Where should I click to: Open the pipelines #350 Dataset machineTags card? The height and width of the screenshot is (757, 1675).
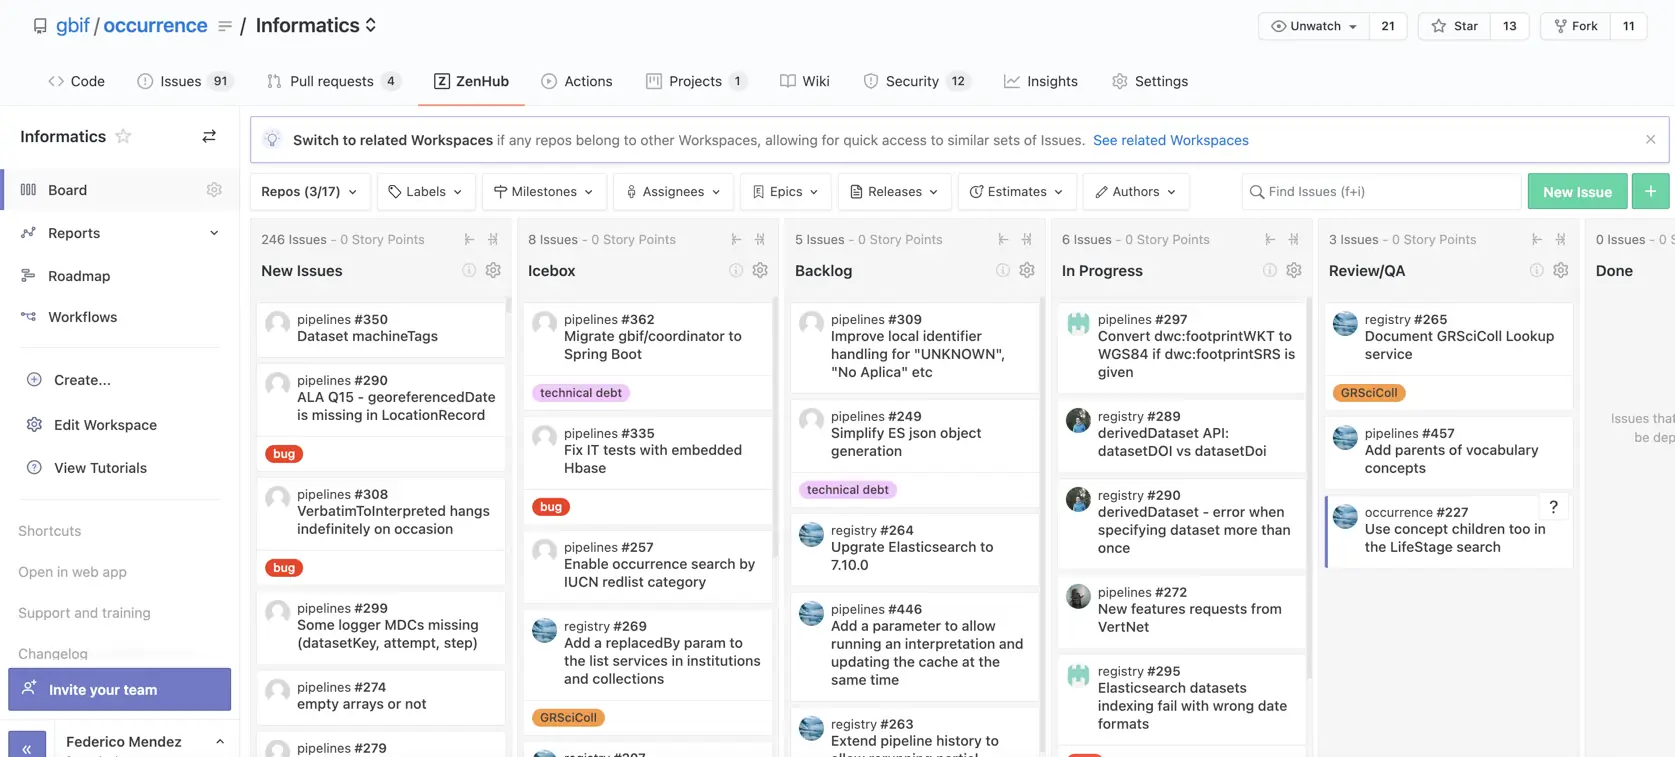[x=381, y=329]
